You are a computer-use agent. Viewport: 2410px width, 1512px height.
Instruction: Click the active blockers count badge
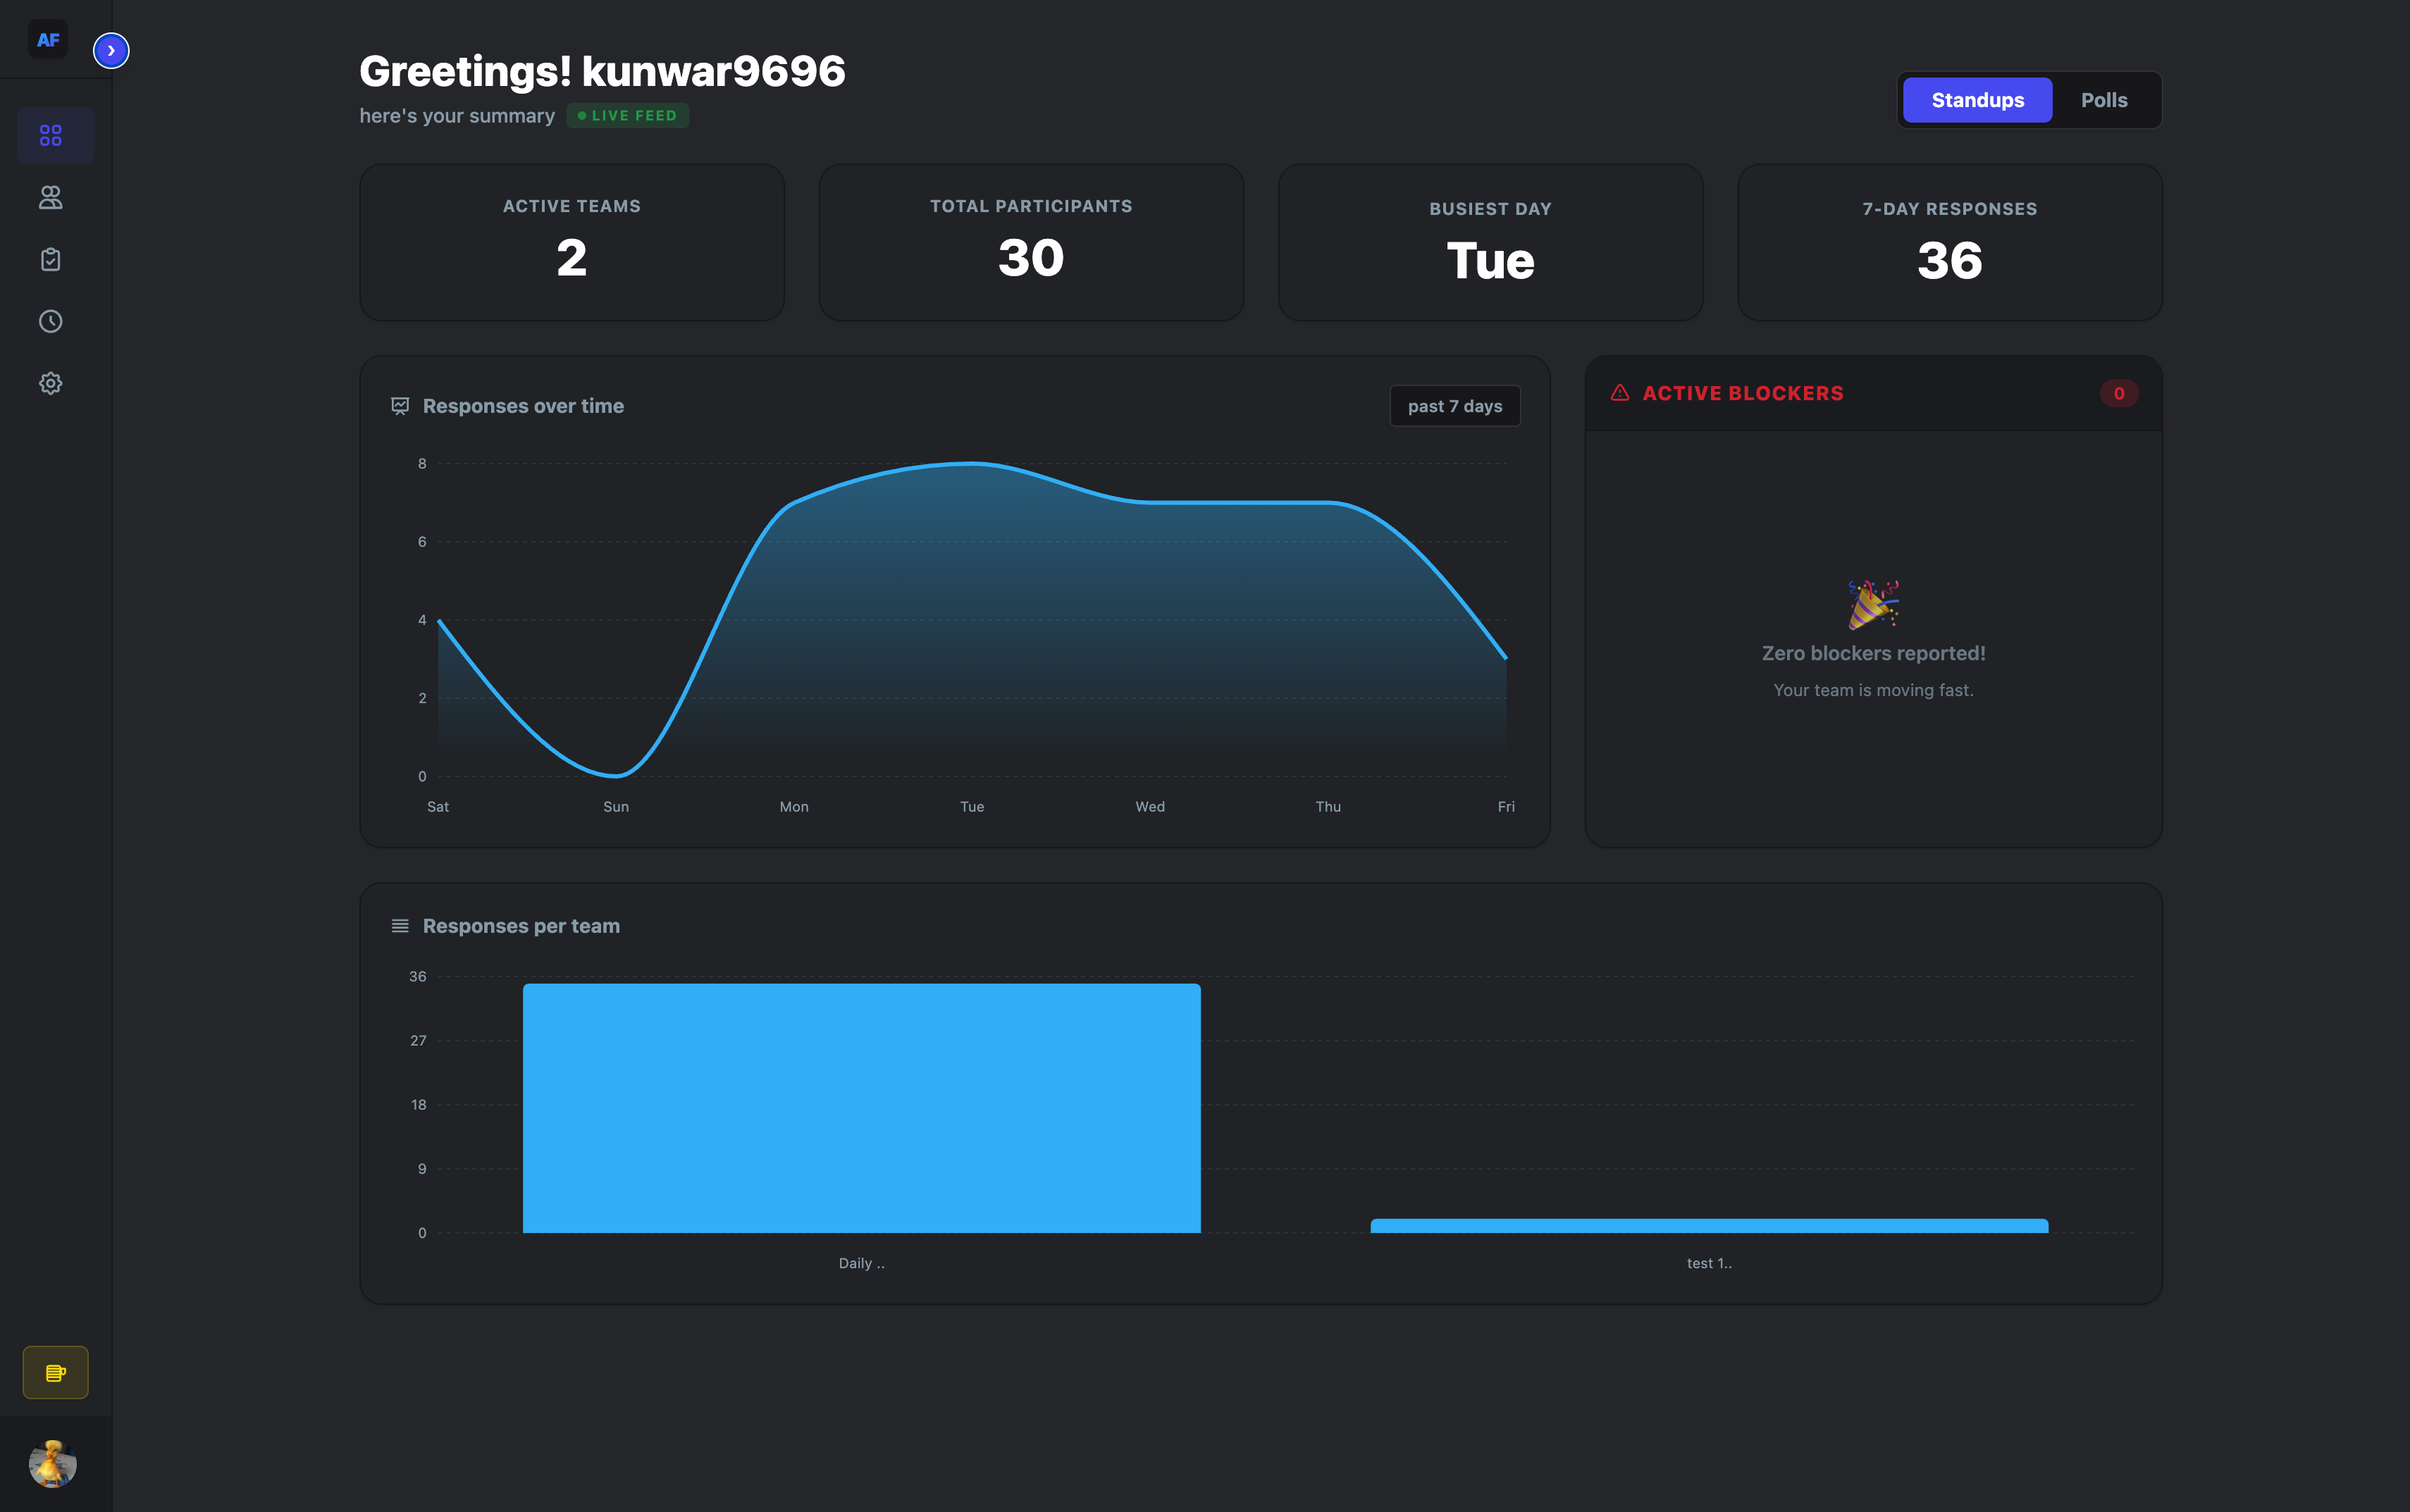coord(2118,393)
